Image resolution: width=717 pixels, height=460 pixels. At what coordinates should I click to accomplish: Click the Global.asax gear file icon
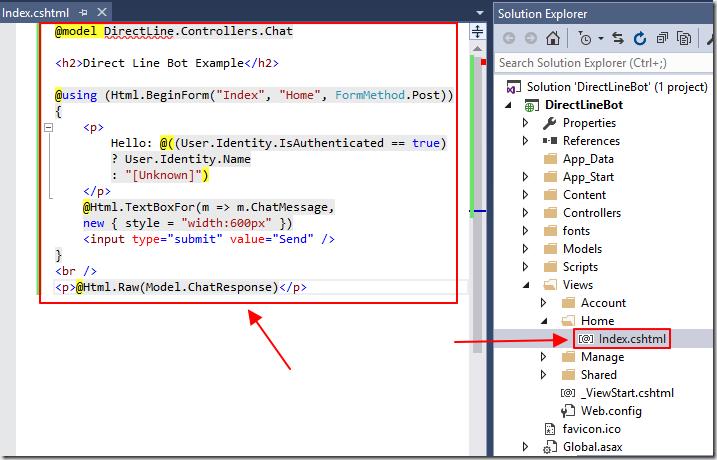click(550, 447)
